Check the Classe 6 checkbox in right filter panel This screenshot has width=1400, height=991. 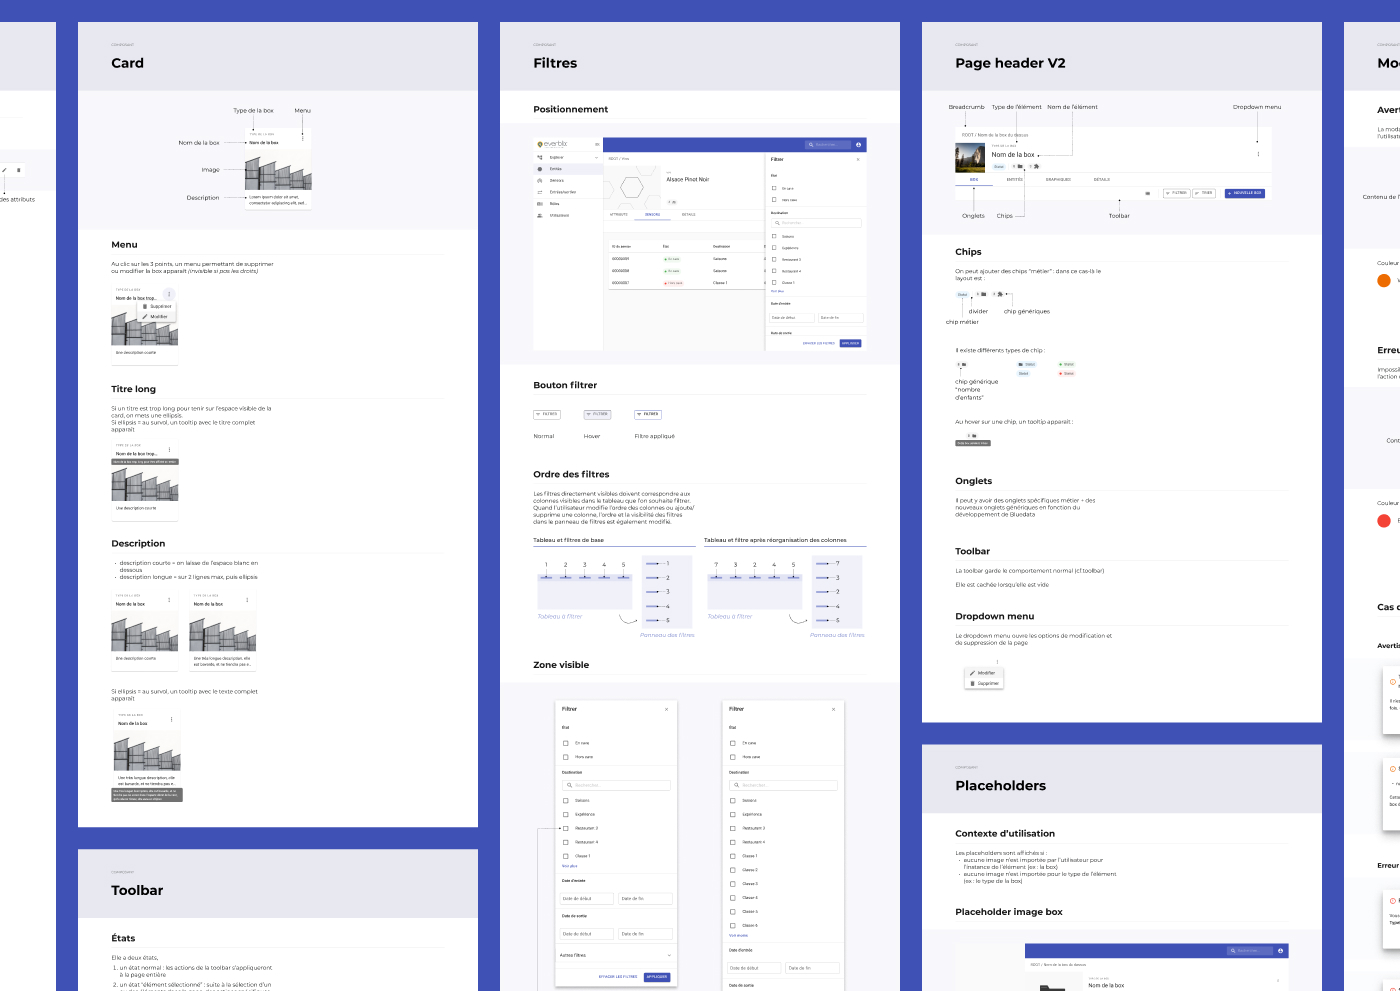[x=733, y=926]
